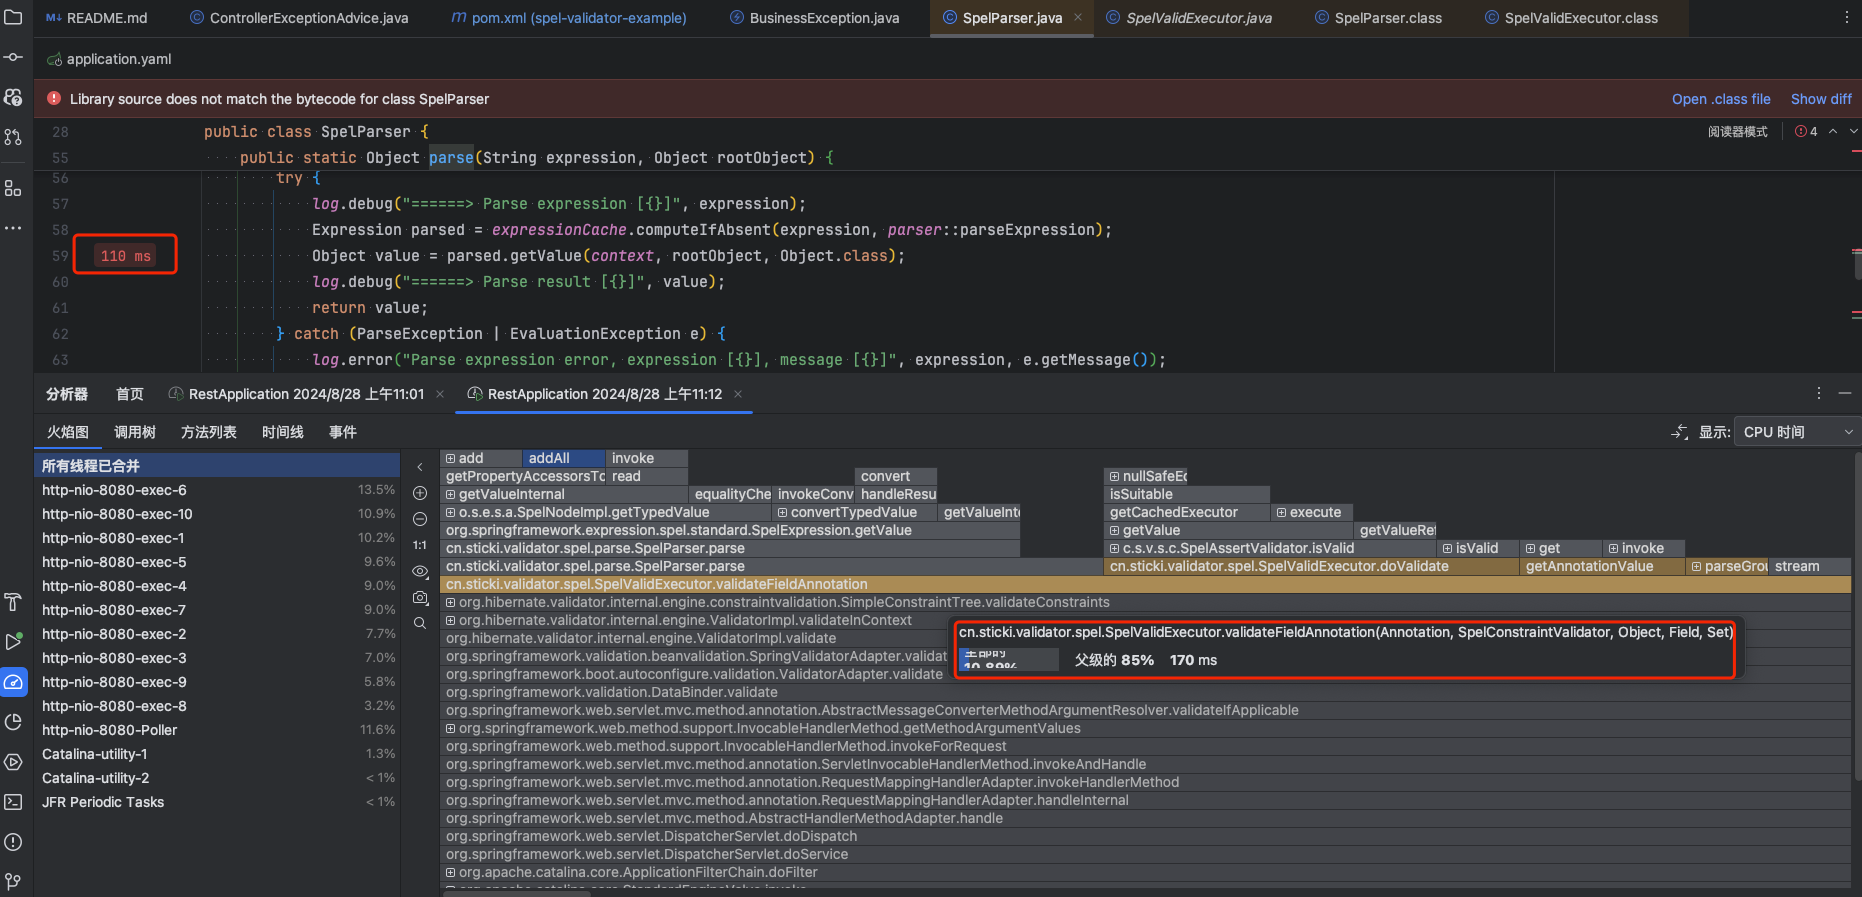Collapse the thread list panel arrow
This screenshot has height=897, width=1862.
(x=420, y=467)
